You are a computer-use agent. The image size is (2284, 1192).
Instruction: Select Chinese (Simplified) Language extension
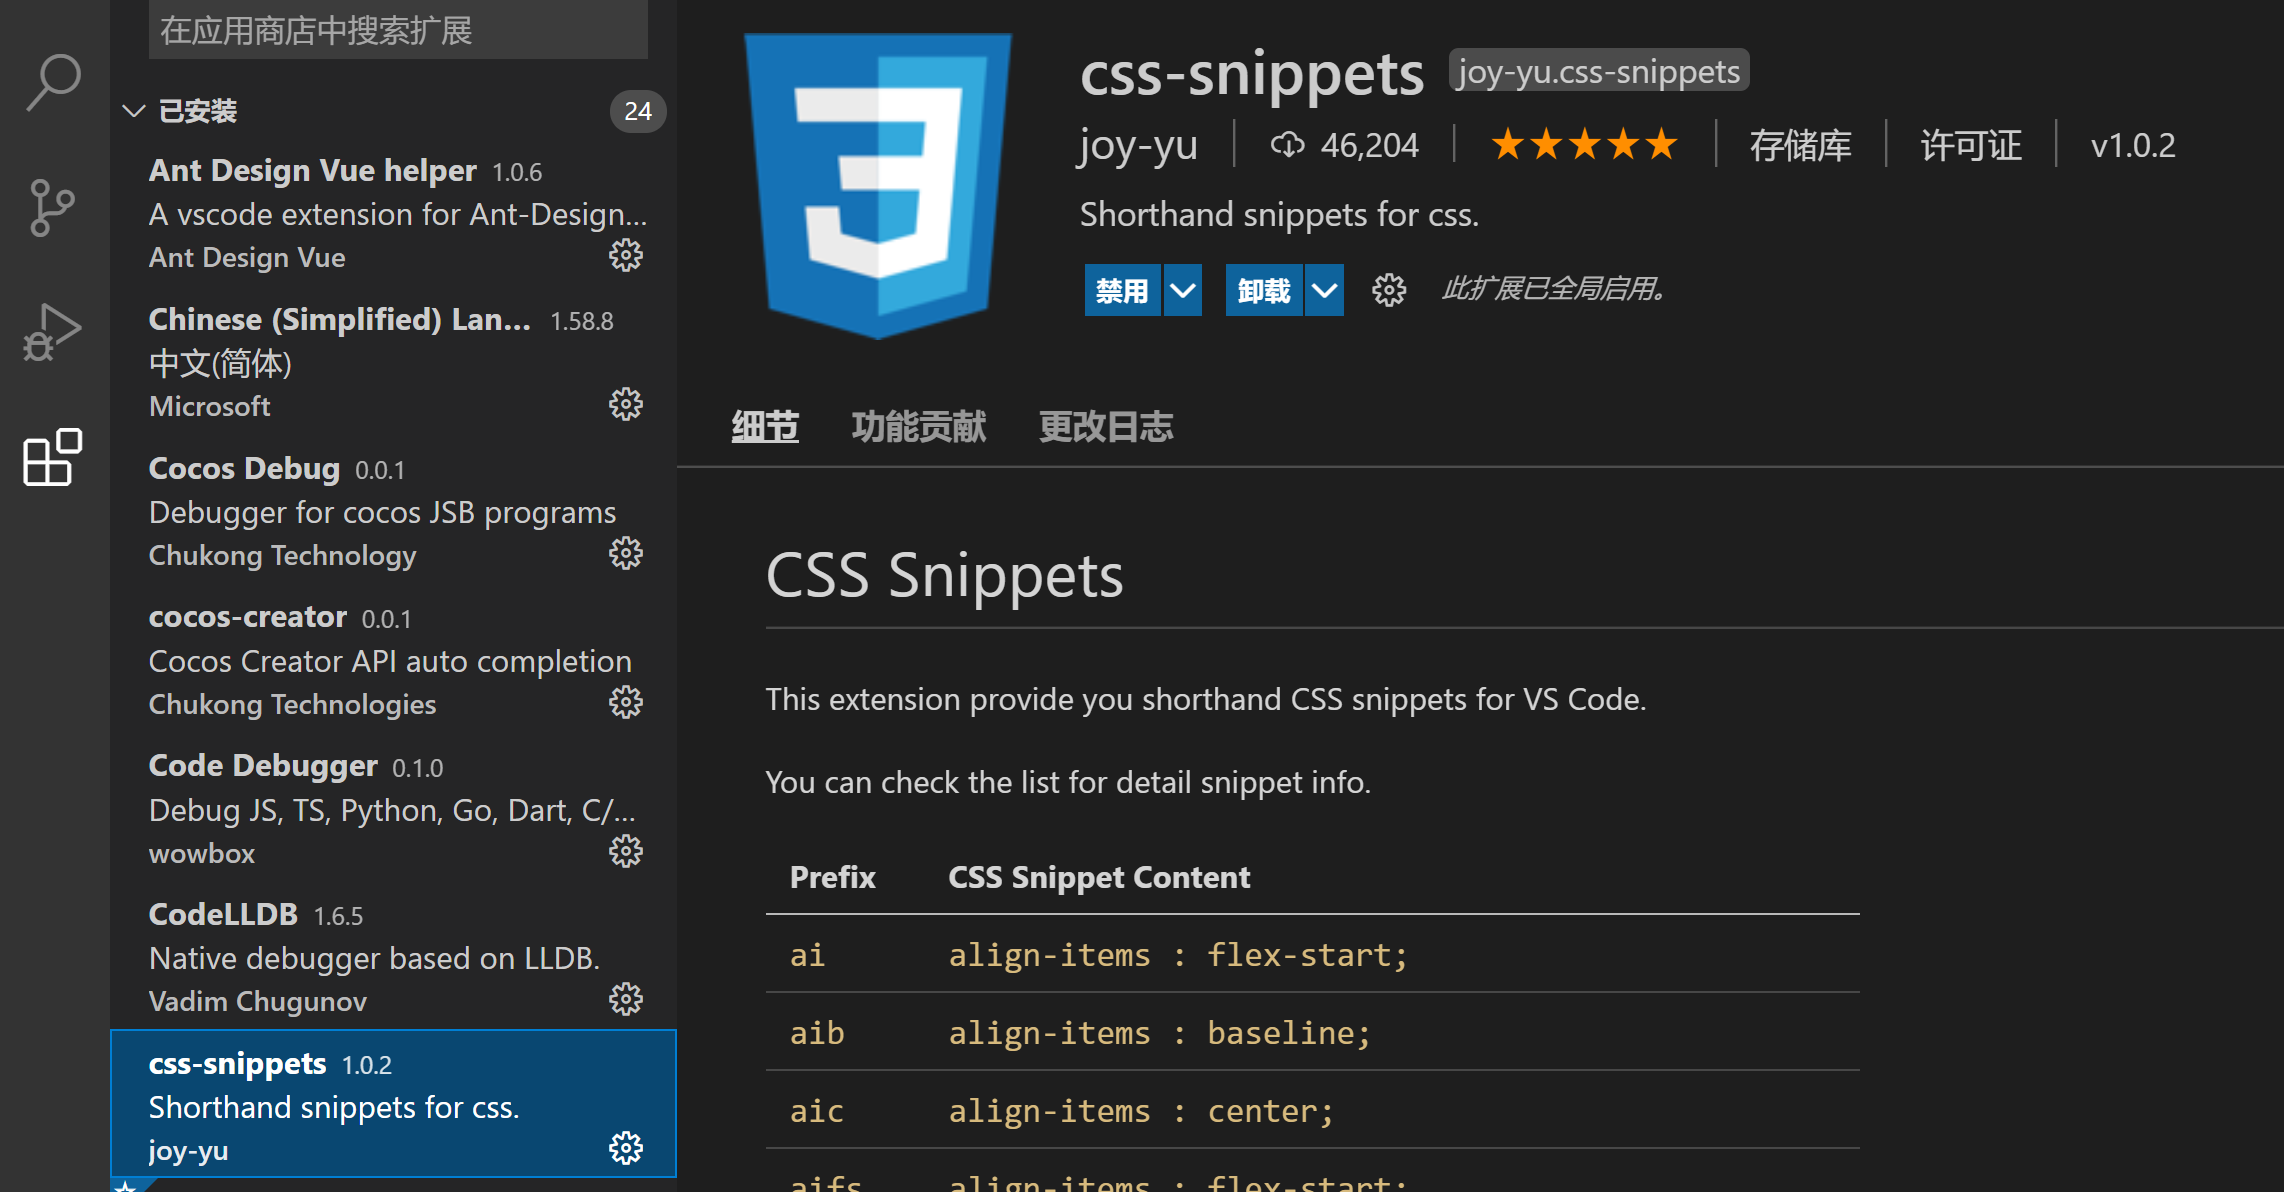point(393,362)
